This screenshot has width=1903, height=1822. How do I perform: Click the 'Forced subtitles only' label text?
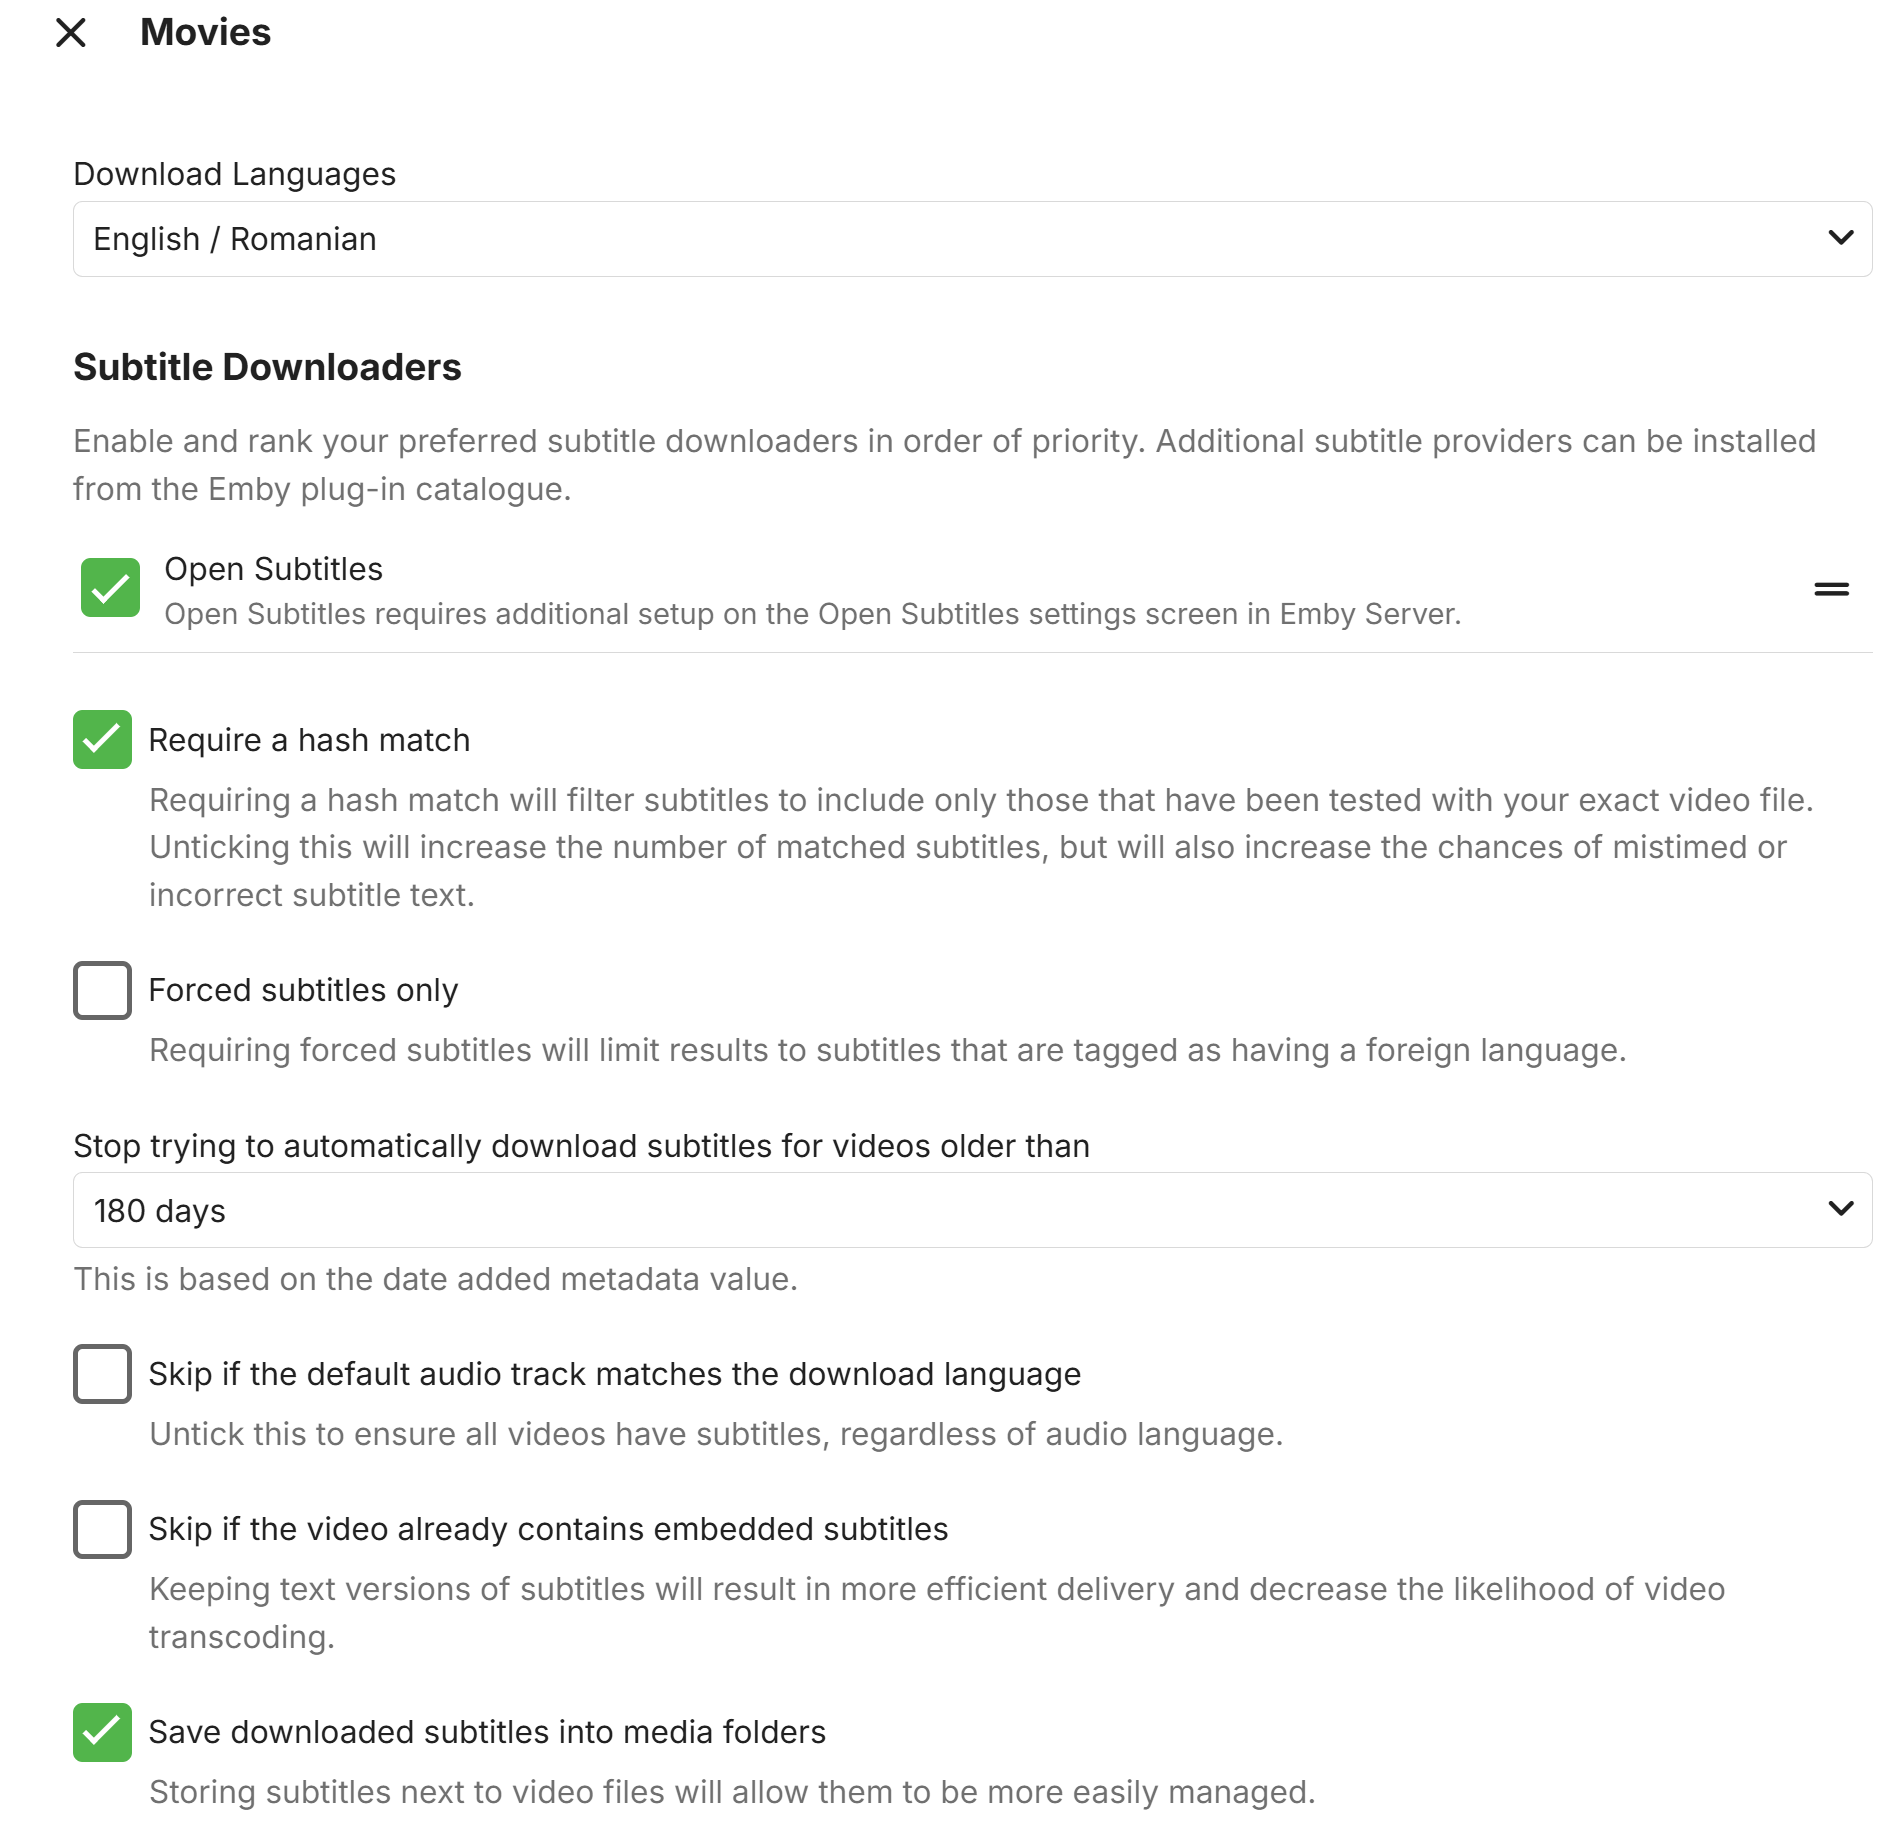[x=303, y=990]
